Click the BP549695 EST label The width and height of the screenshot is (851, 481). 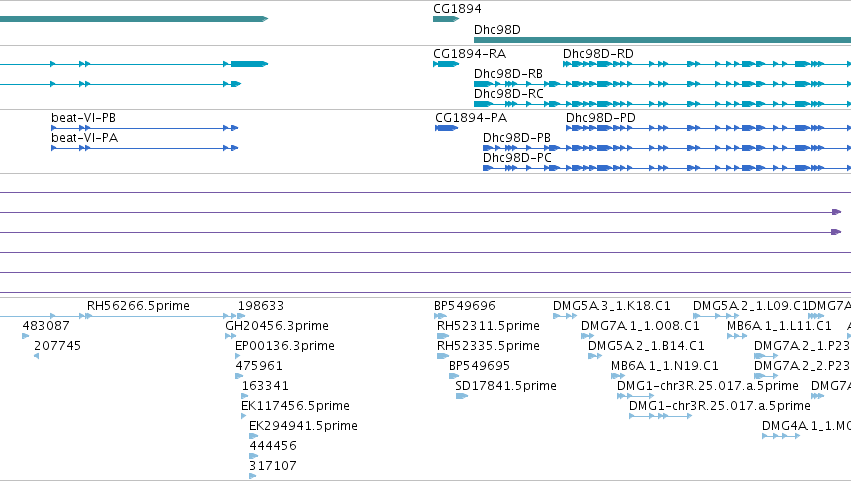point(479,366)
